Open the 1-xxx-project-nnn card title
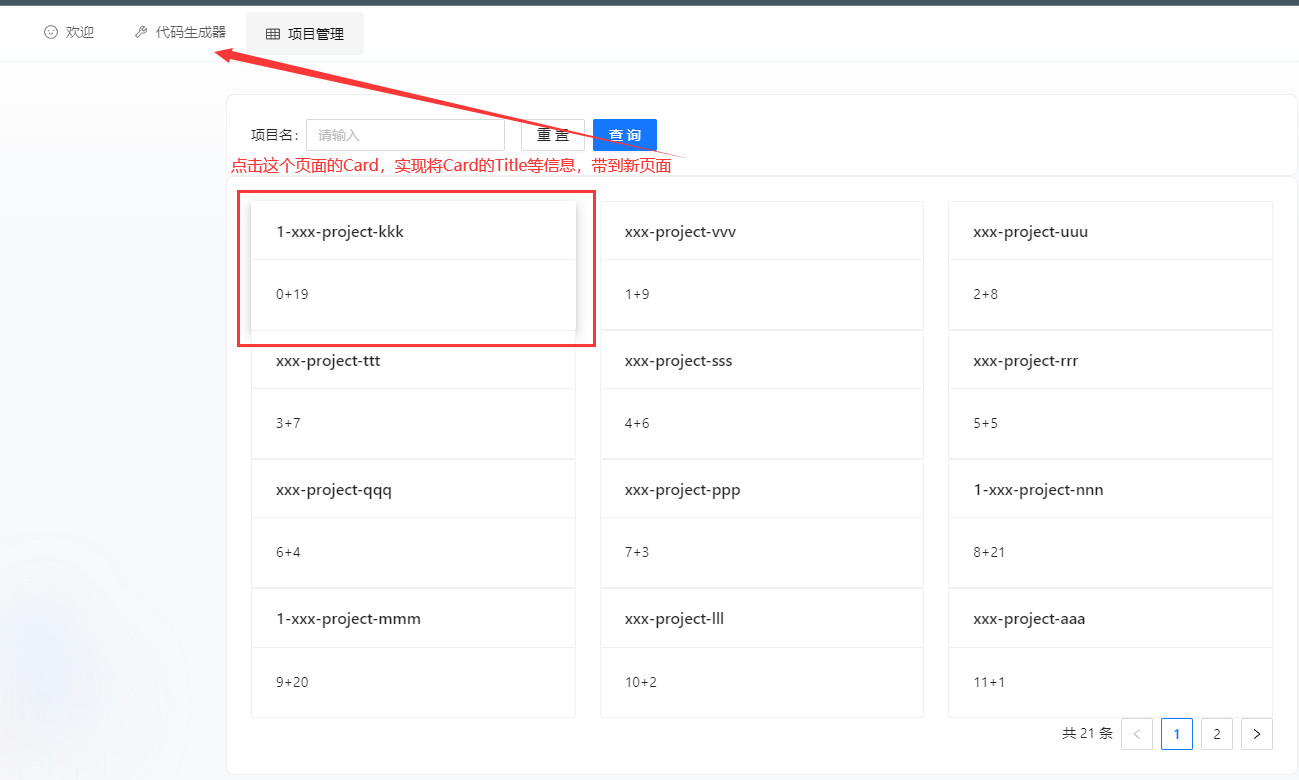This screenshot has height=780, width=1299. pos(1039,490)
